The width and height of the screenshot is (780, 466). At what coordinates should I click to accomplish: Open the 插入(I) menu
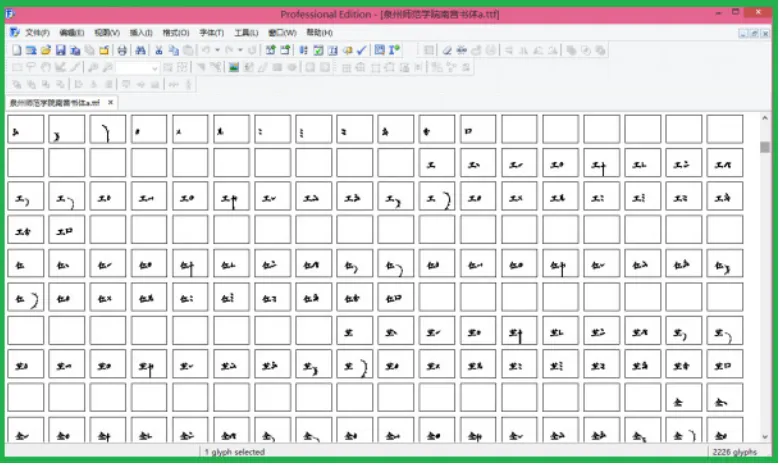(x=141, y=33)
